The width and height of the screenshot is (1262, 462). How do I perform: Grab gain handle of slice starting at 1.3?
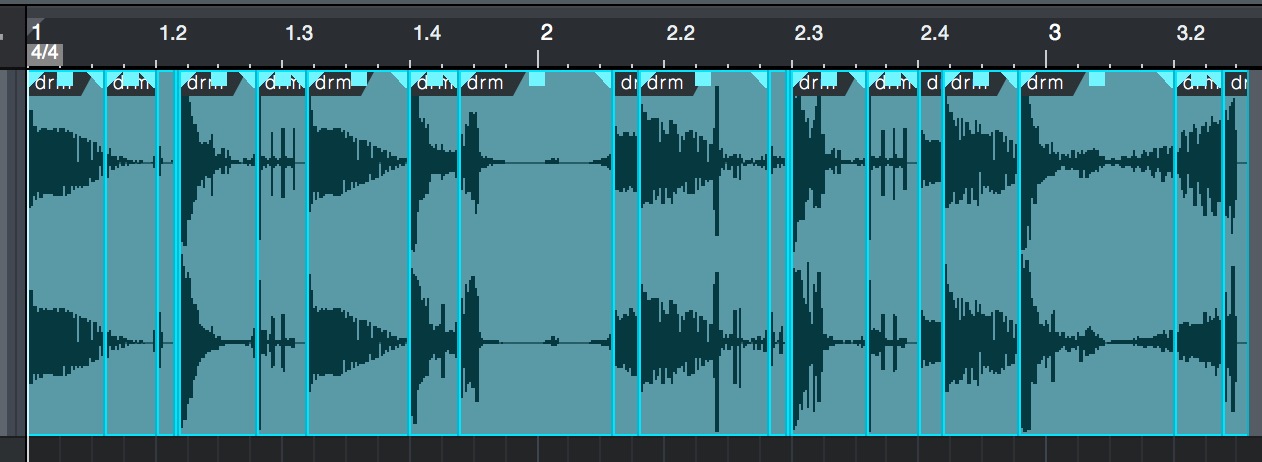(x=358, y=78)
